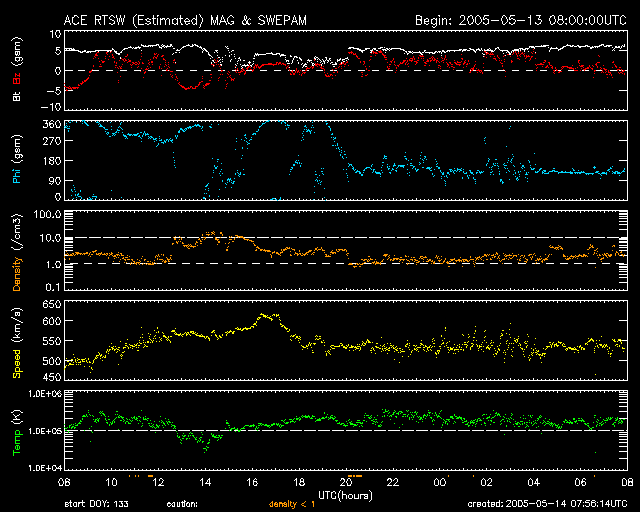Click the 'Begin: 2005-05-13 08:00:00UTC' text
Screen dimensions: 640x512
click(x=521, y=20)
